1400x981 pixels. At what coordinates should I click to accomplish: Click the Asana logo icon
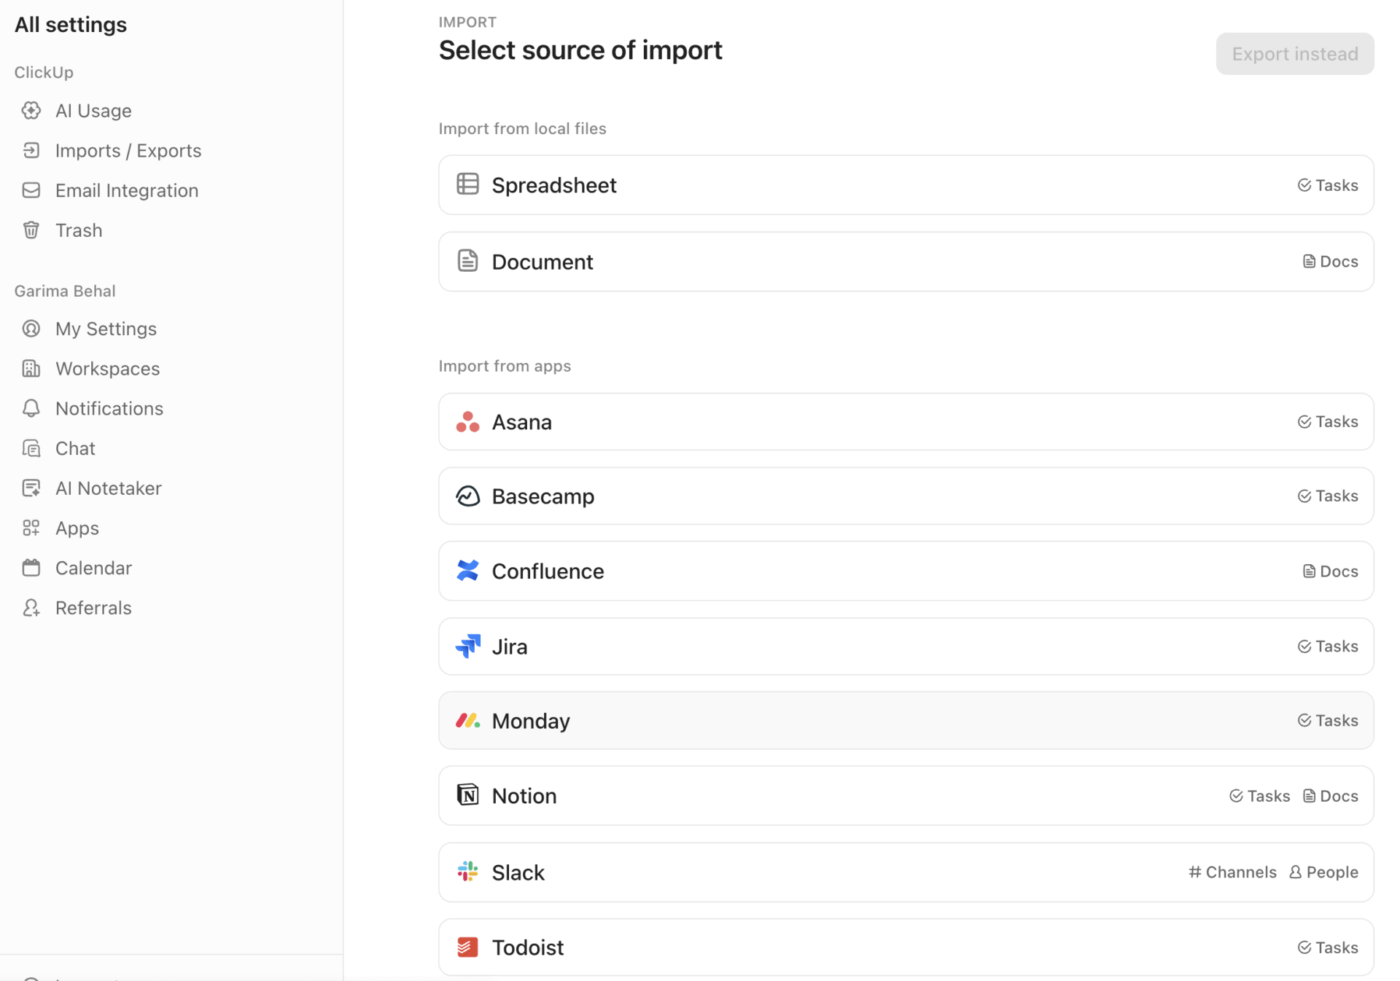click(x=467, y=422)
